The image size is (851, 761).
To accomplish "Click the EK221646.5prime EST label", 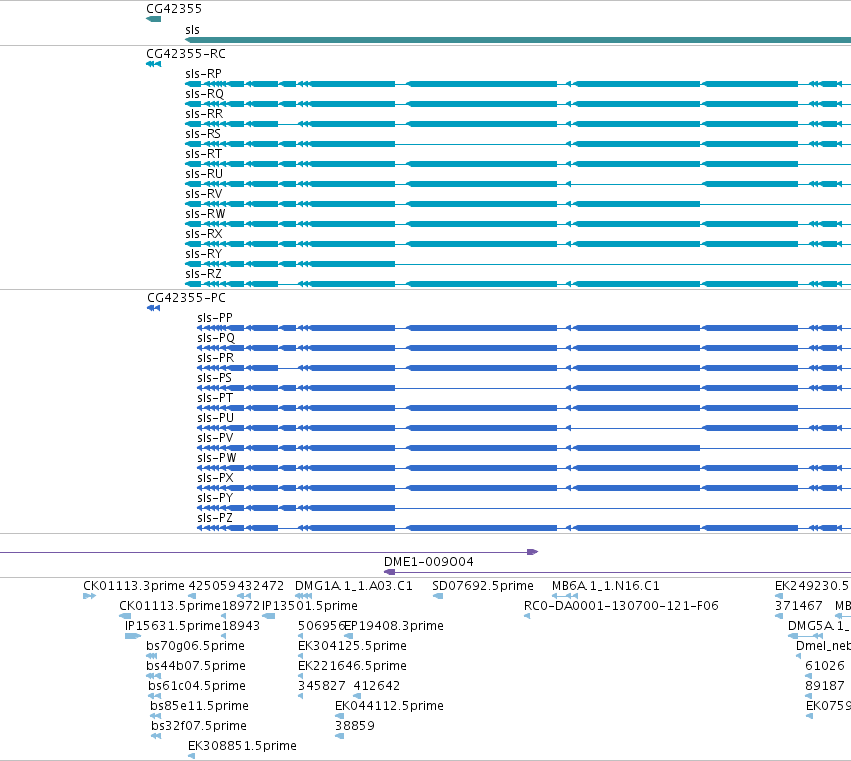I will point(352,666).
